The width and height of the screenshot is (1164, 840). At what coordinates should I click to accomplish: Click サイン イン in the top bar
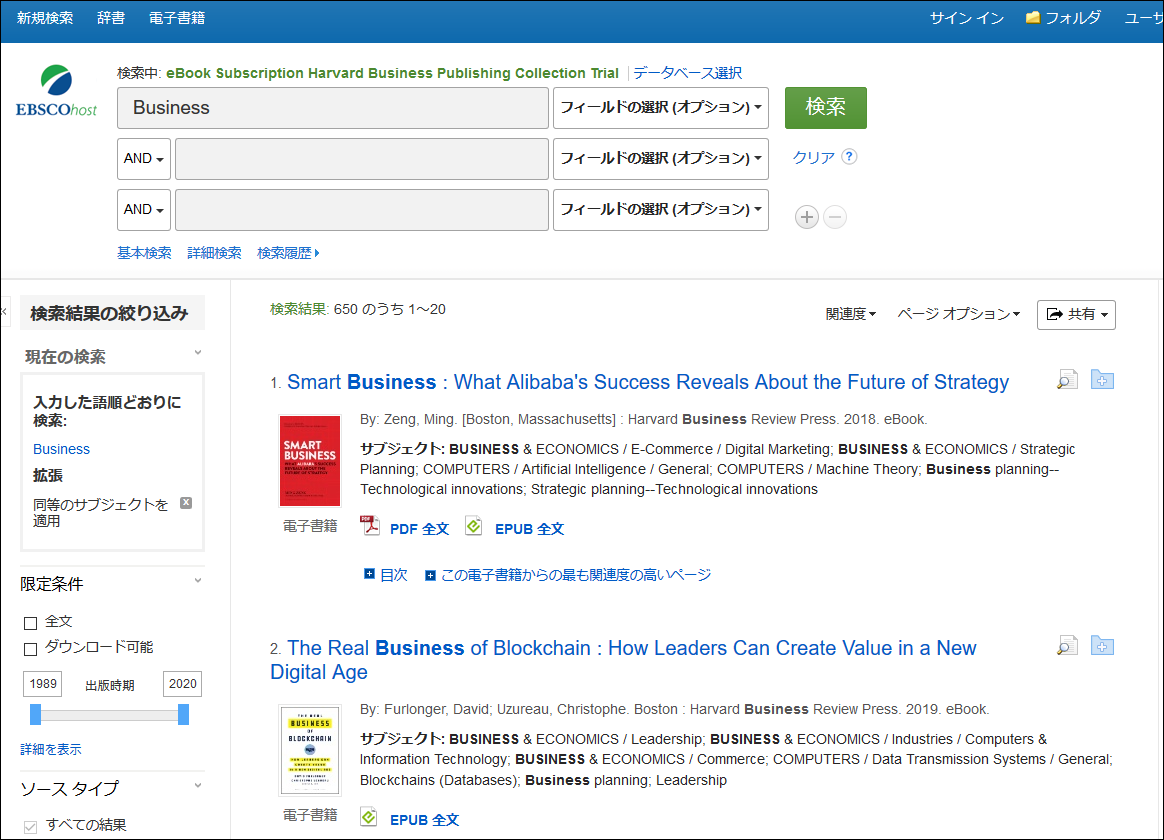pyautogui.click(x=967, y=18)
